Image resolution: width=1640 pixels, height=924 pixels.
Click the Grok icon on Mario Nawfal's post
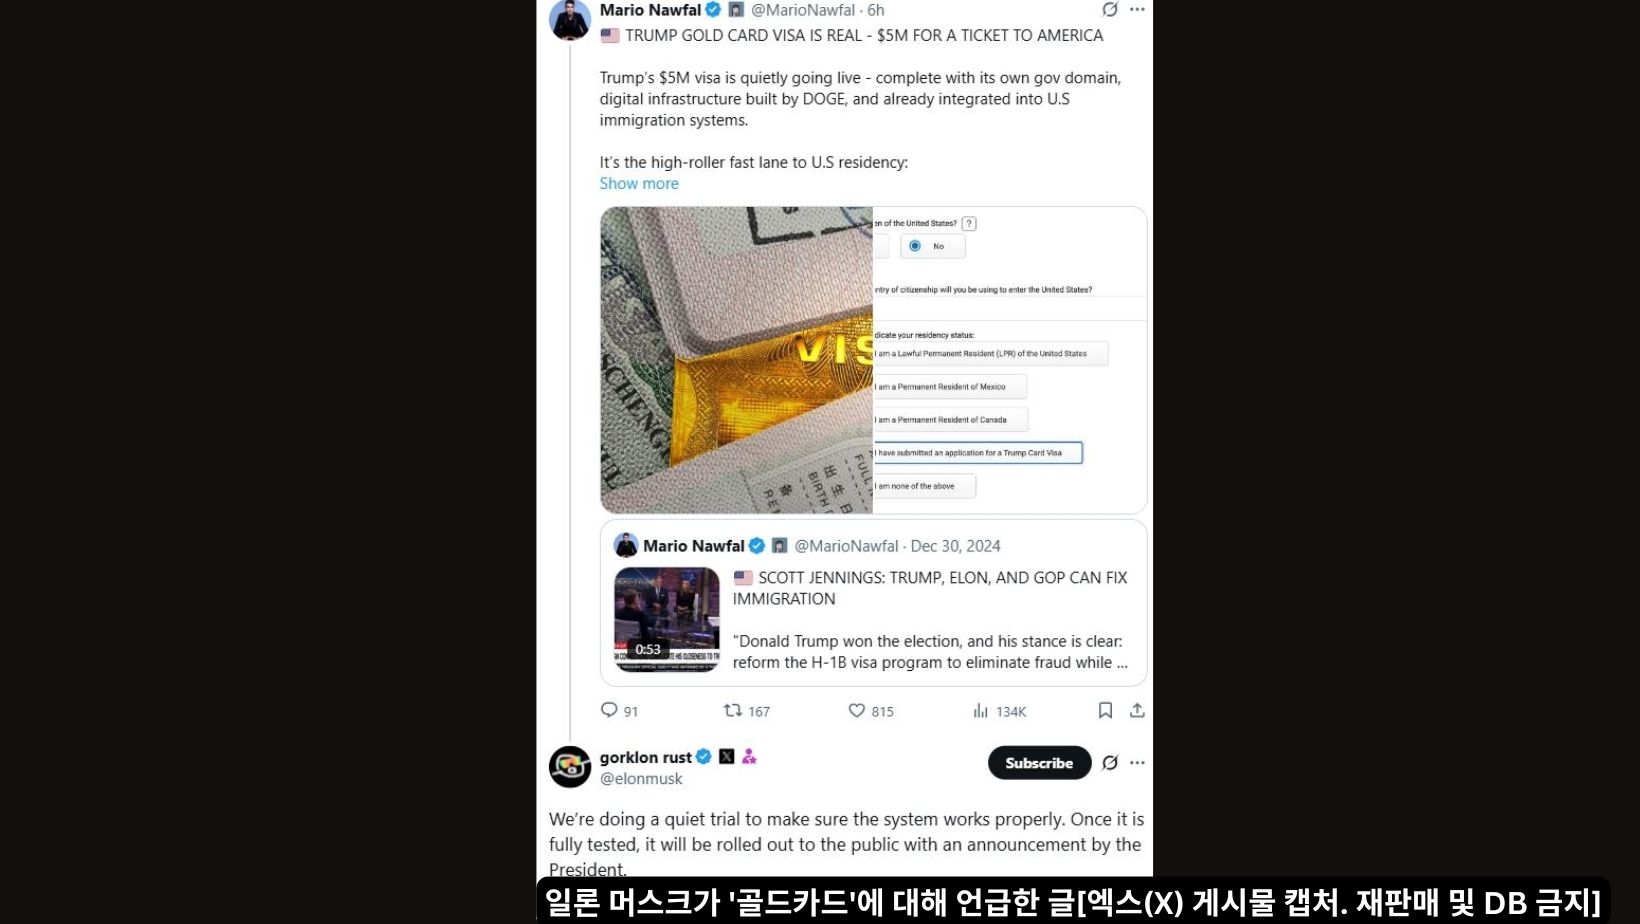[1110, 9]
